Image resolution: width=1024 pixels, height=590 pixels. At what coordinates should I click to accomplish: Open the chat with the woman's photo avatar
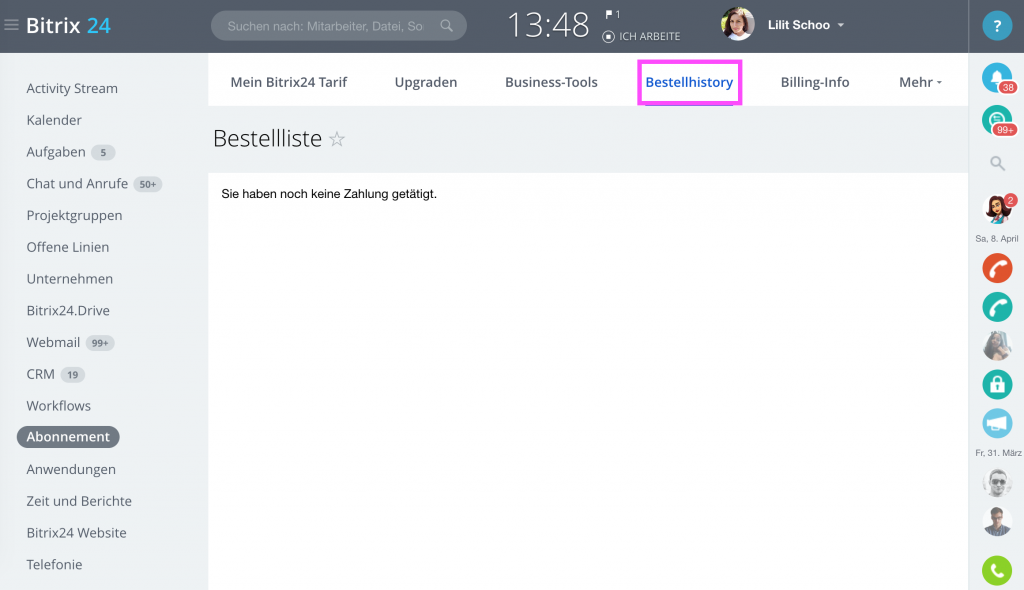(x=997, y=346)
